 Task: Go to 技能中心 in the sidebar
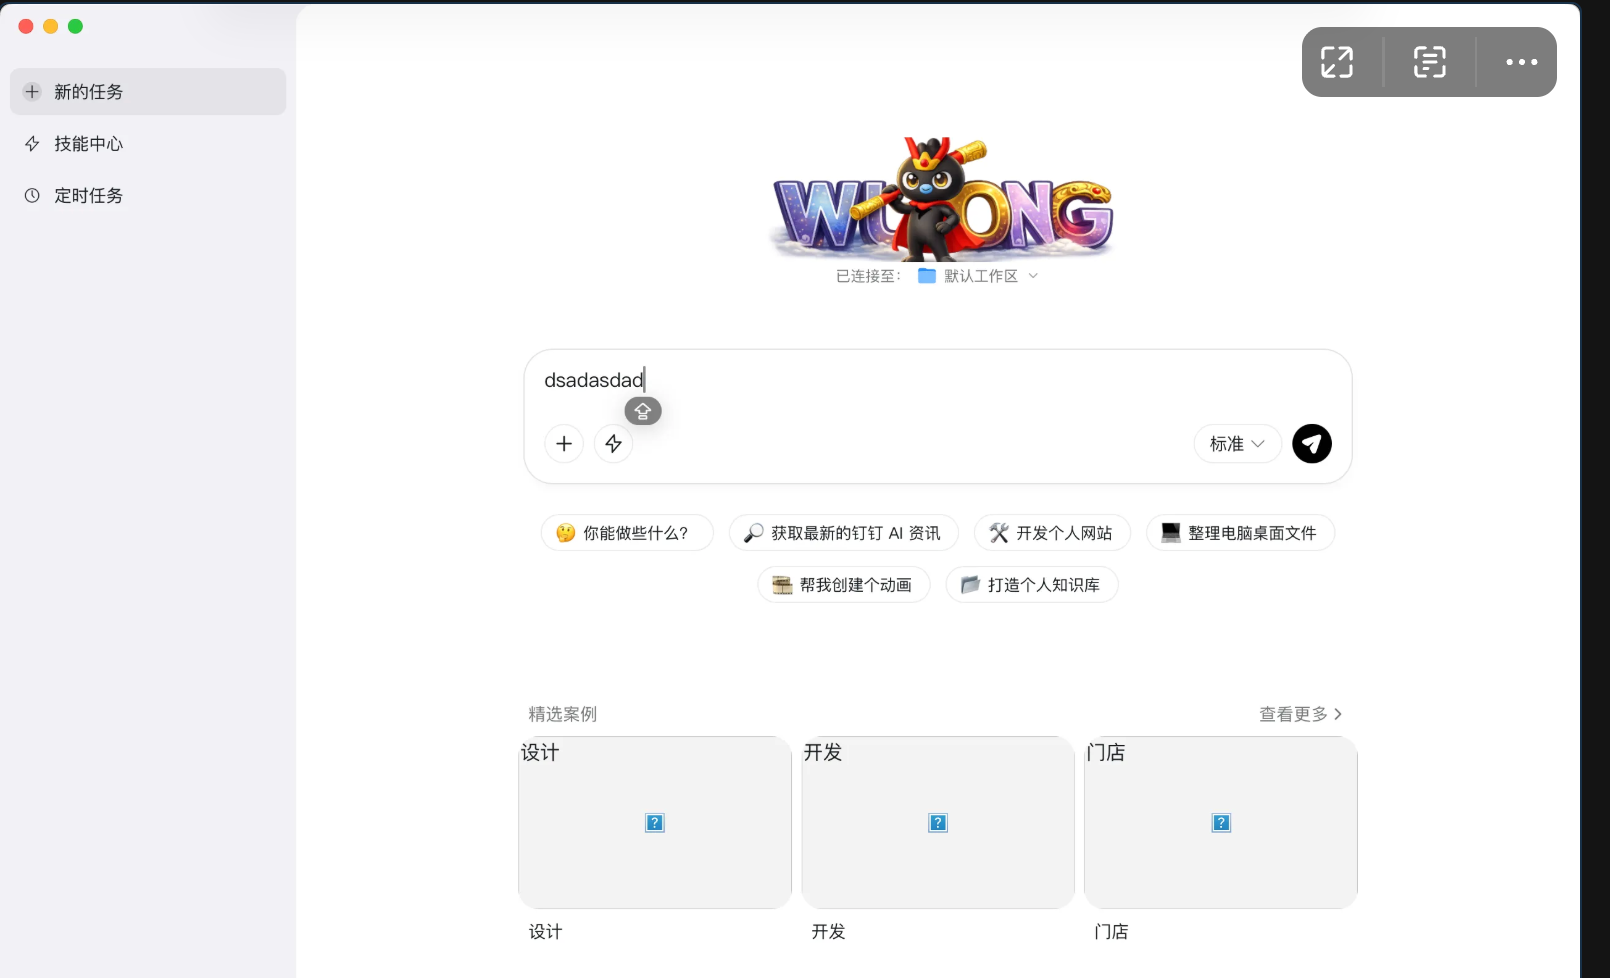pyautogui.click(x=148, y=144)
